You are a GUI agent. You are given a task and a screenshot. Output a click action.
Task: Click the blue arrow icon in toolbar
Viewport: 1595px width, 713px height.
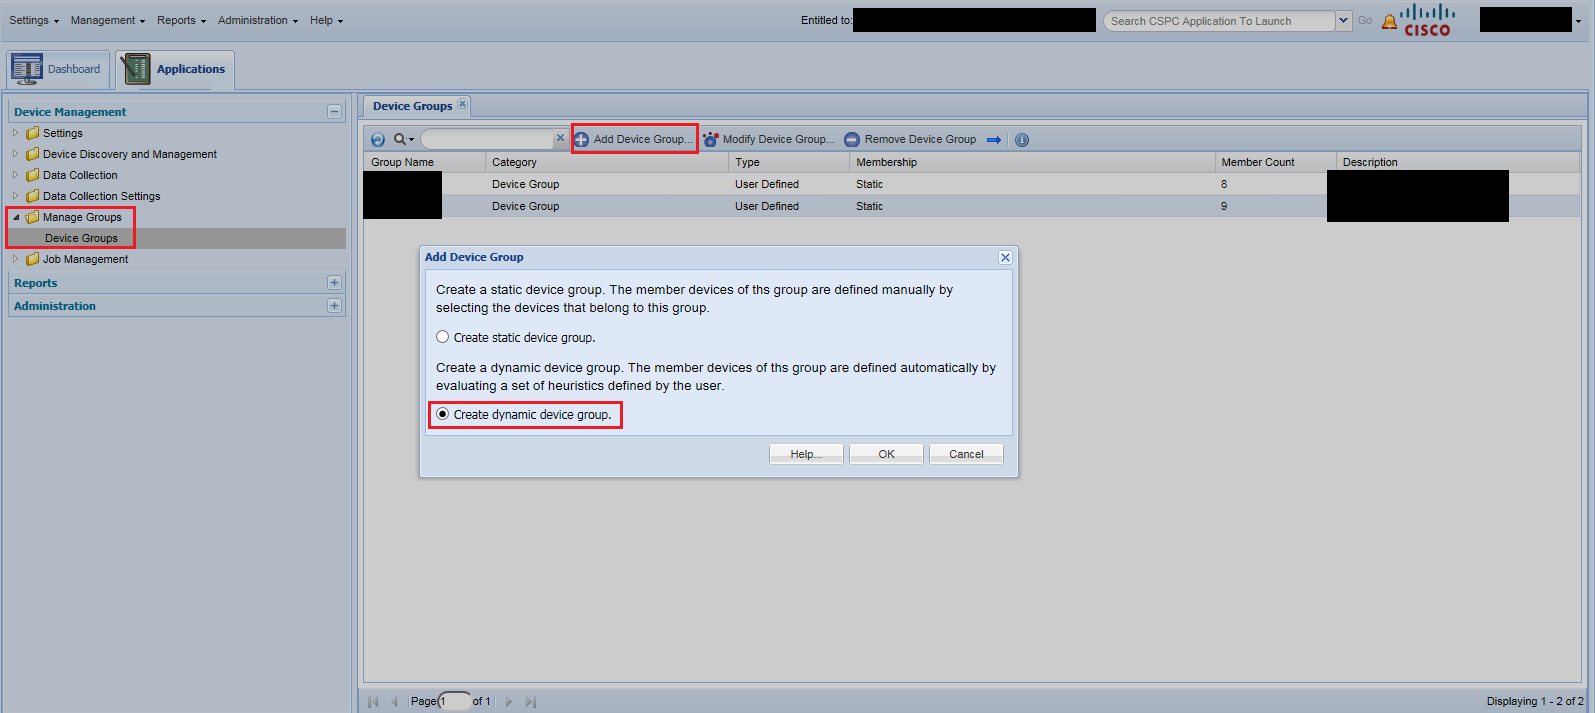click(x=994, y=140)
